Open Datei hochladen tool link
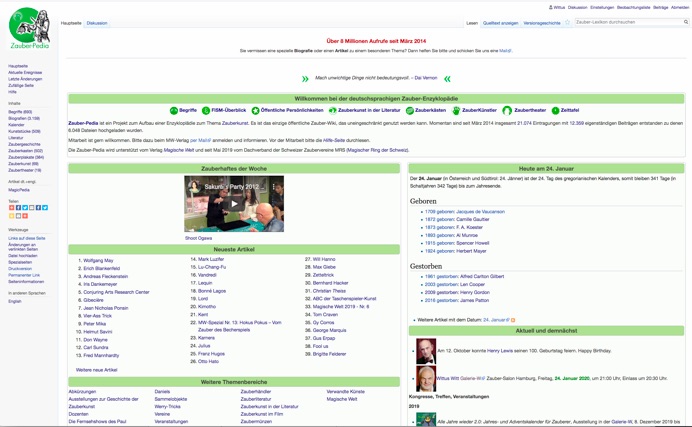 (23, 255)
